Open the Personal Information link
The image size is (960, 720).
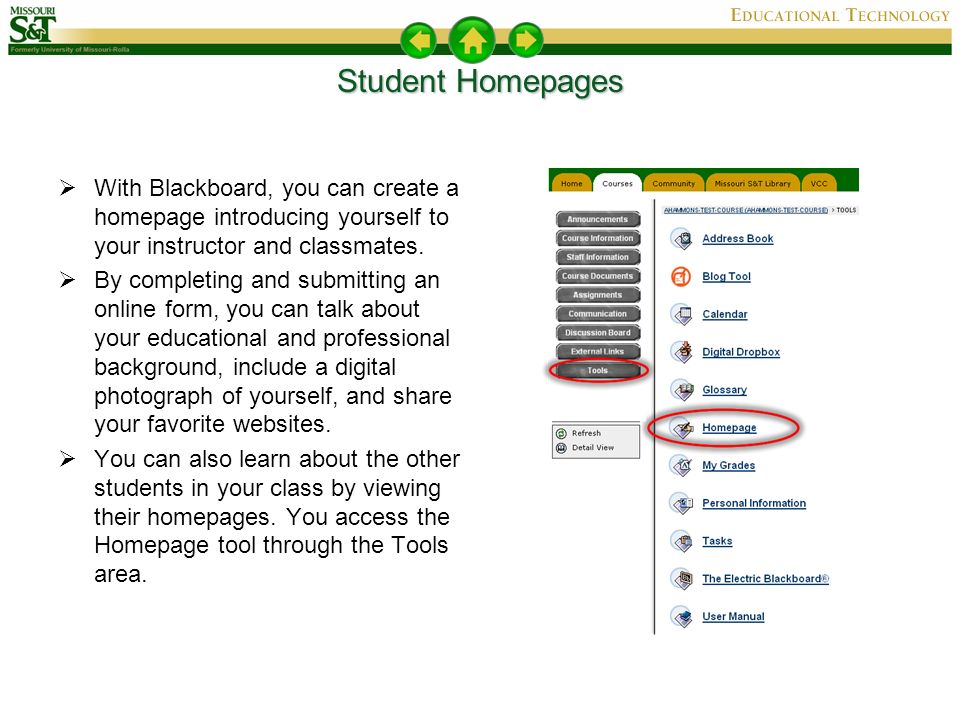(x=754, y=503)
